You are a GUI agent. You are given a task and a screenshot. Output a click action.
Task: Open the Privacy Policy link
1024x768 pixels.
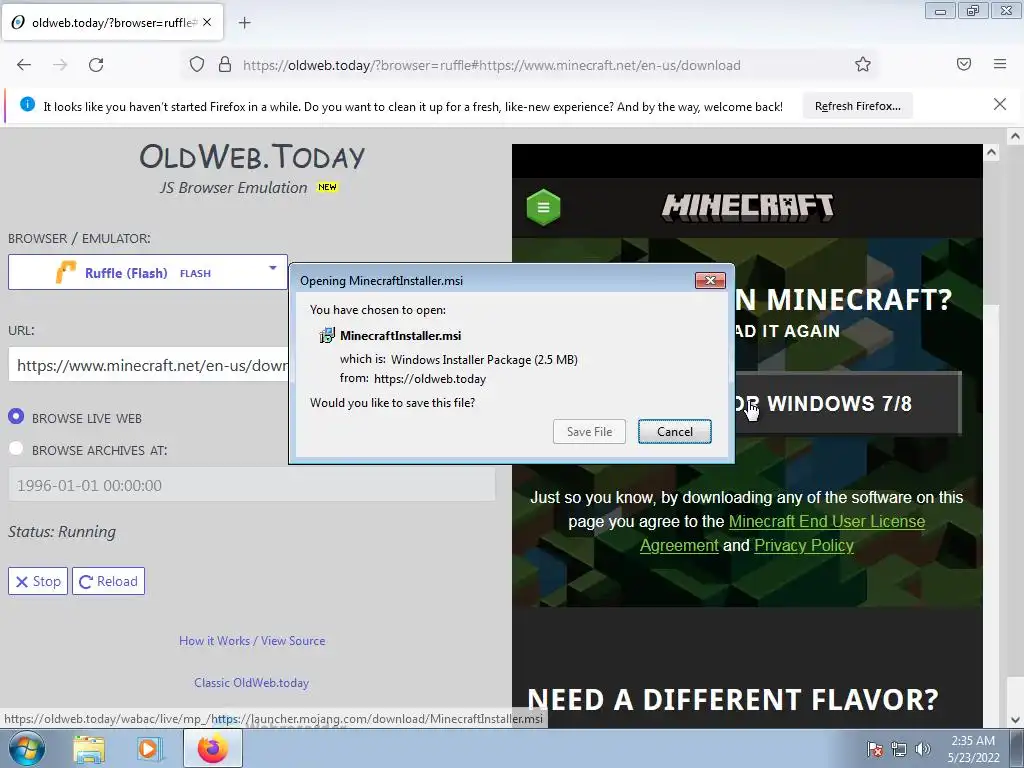pos(804,545)
